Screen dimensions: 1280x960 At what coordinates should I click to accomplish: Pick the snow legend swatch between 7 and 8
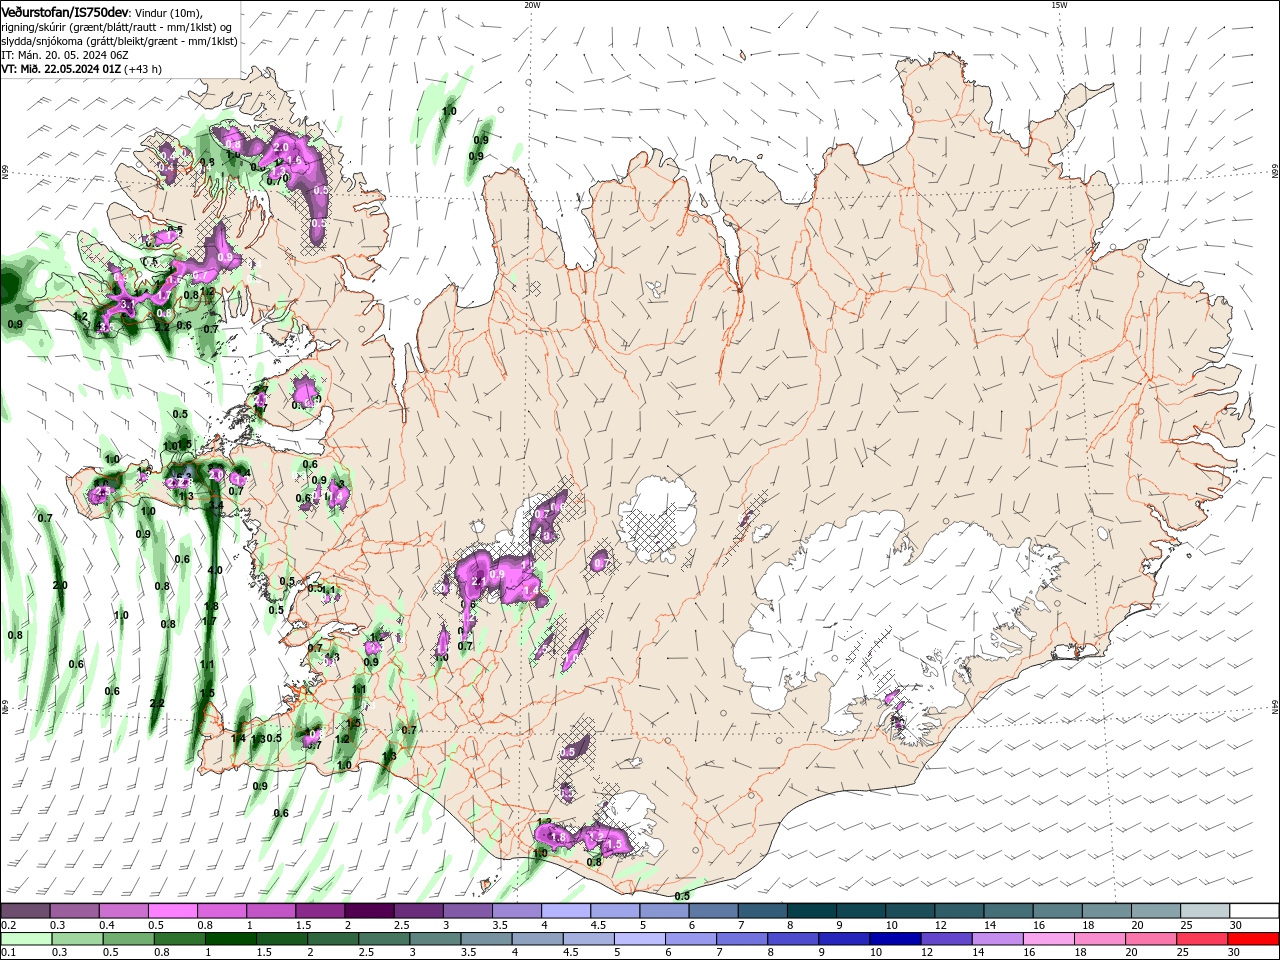coord(762,911)
